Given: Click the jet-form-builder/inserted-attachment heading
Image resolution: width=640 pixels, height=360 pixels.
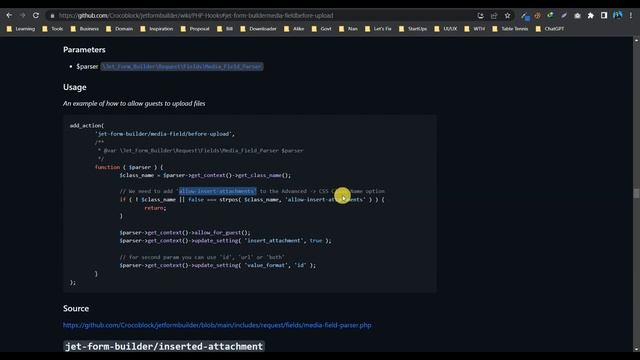Looking at the screenshot, I should 164,347.
